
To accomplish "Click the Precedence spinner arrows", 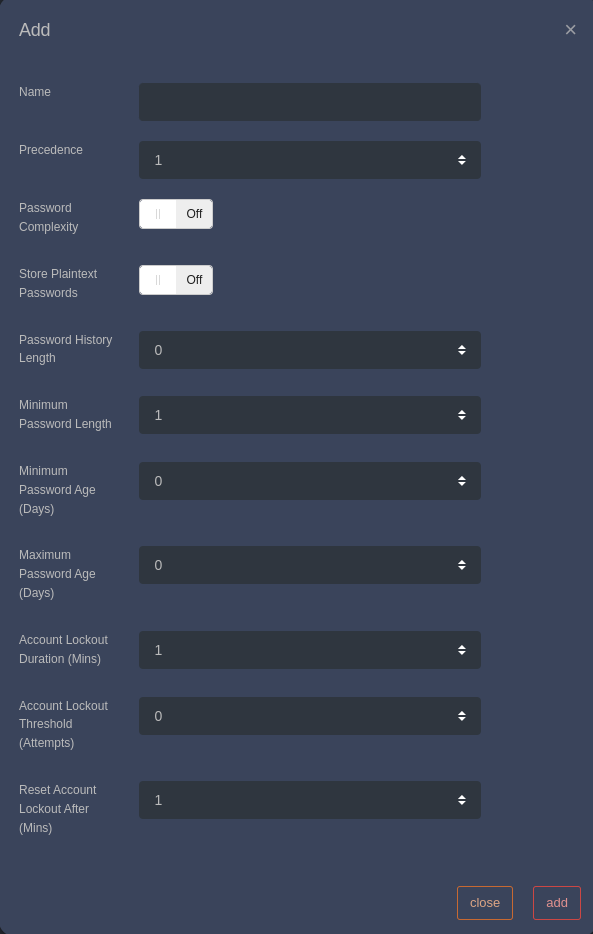I will pyautogui.click(x=461, y=160).
